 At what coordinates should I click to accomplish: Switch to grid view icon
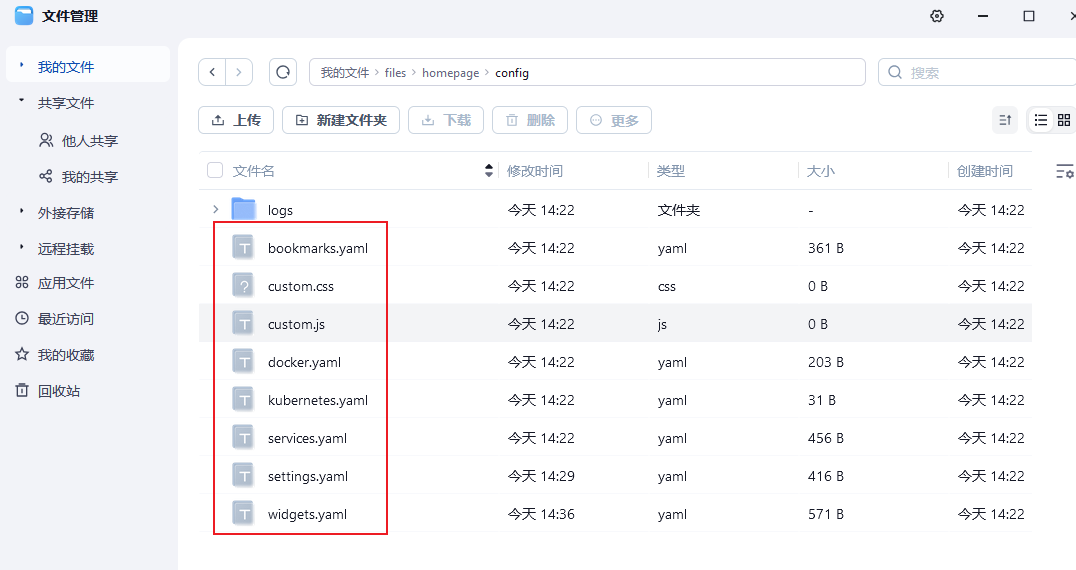1064,120
